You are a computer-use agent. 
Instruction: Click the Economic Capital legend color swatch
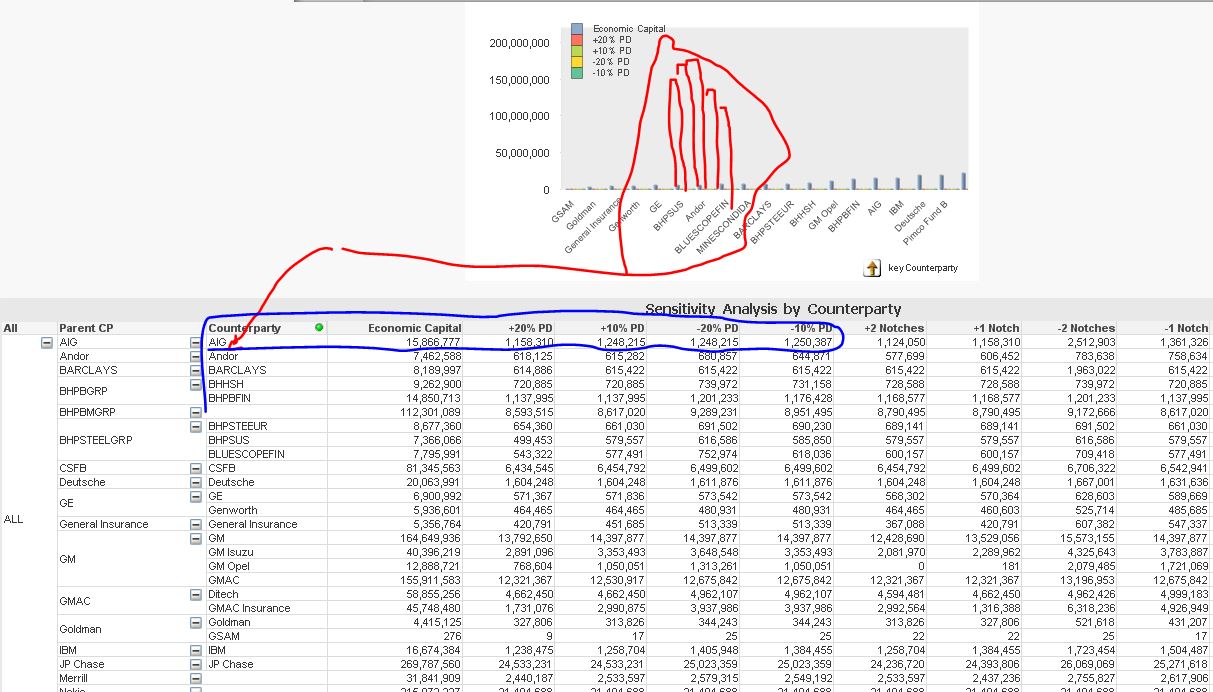pos(576,29)
